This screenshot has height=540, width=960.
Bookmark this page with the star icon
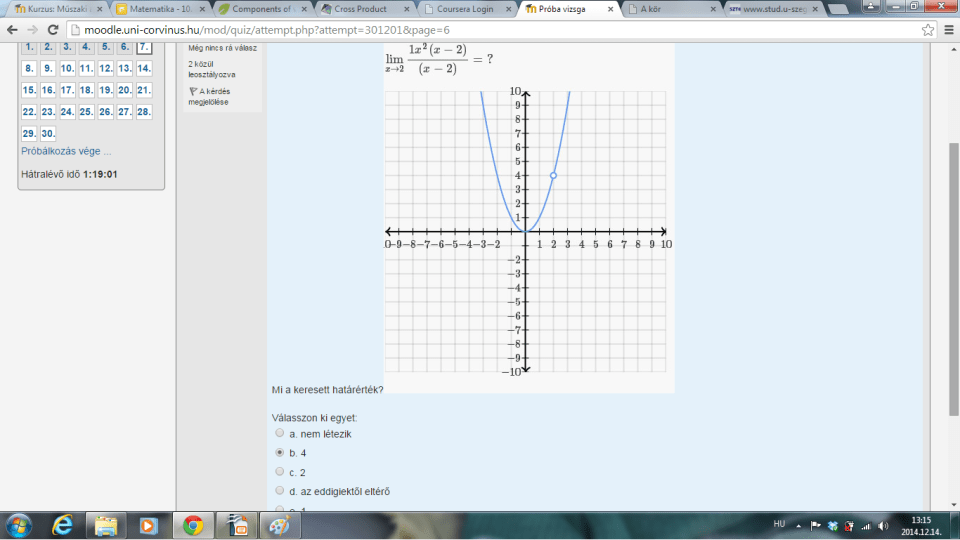coord(928,30)
